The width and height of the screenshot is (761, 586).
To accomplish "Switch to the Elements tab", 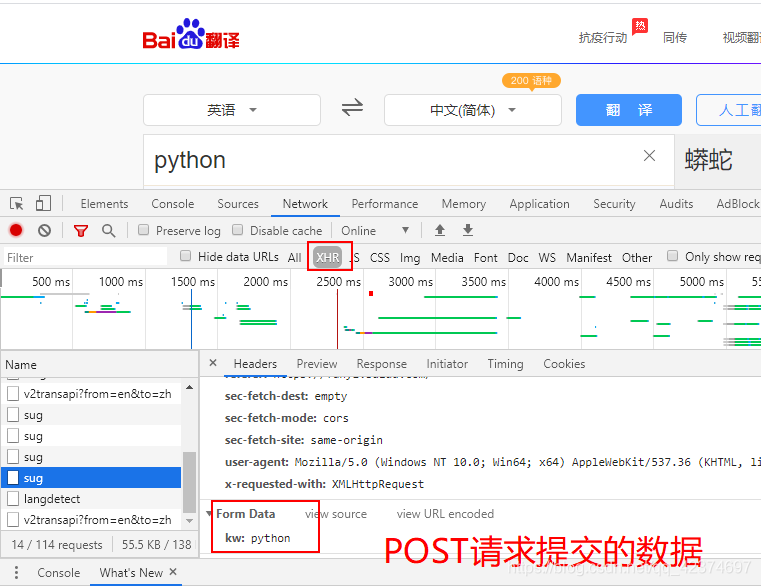I will pyautogui.click(x=104, y=204).
